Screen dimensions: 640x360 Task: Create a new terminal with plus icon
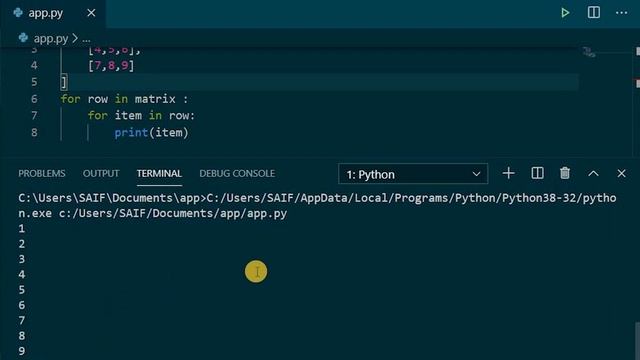508,173
